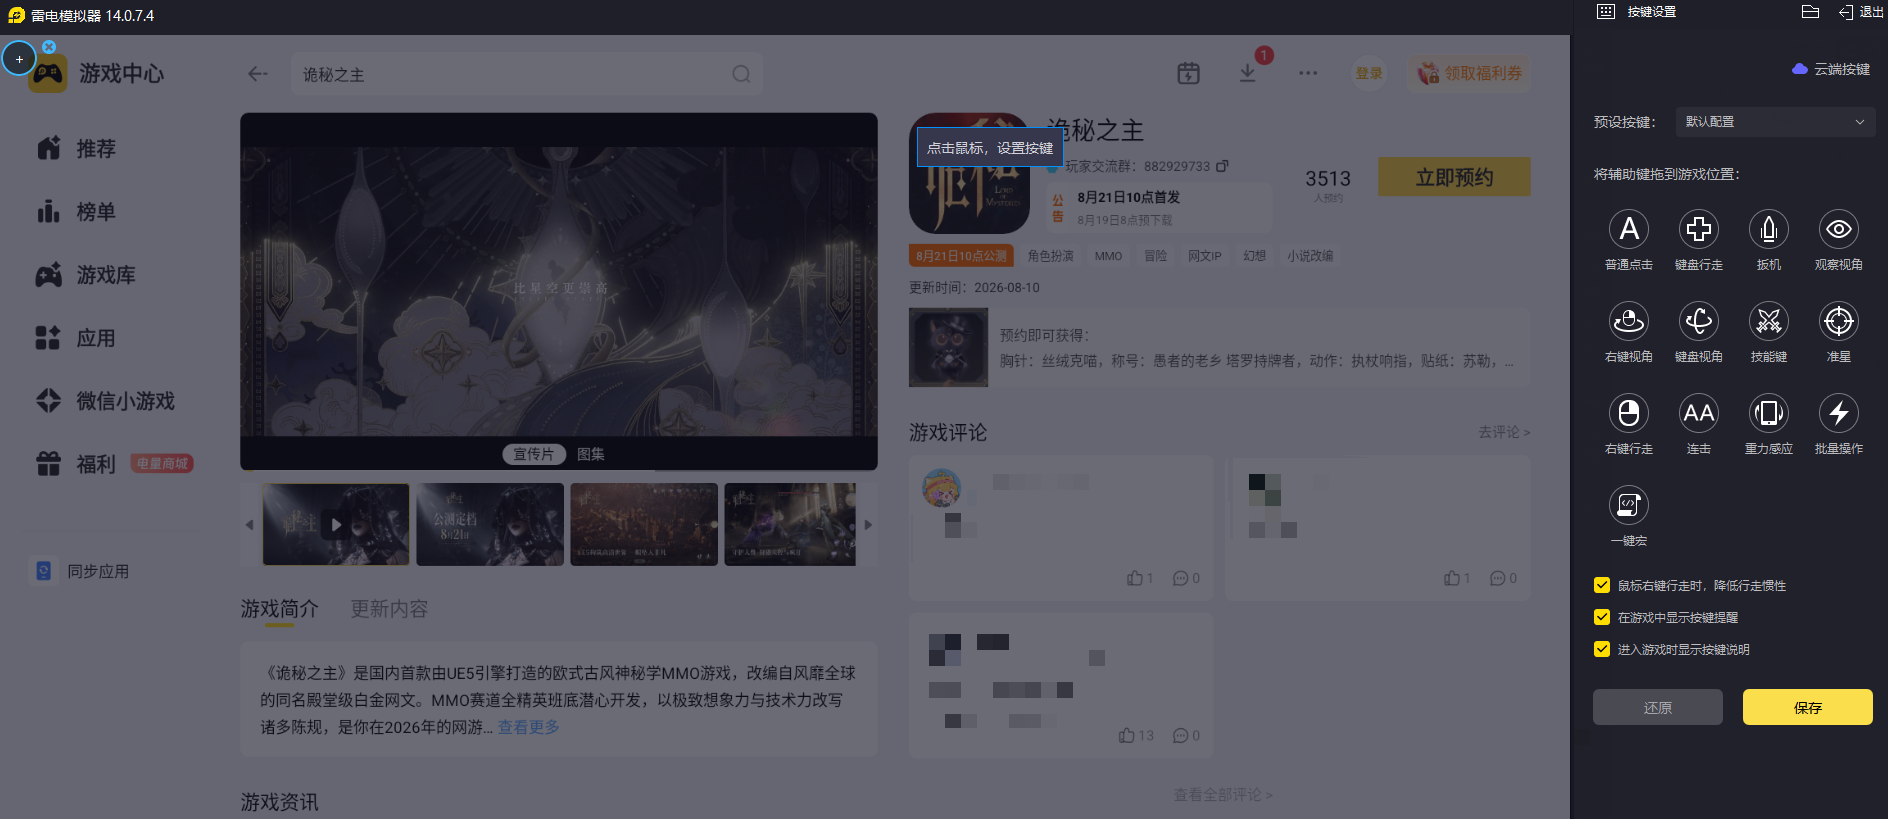The width and height of the screenshot is (1888, 819).
Task: Open the downloads icon with badge
Action: pyautogui.click(x=1248, y=73)
